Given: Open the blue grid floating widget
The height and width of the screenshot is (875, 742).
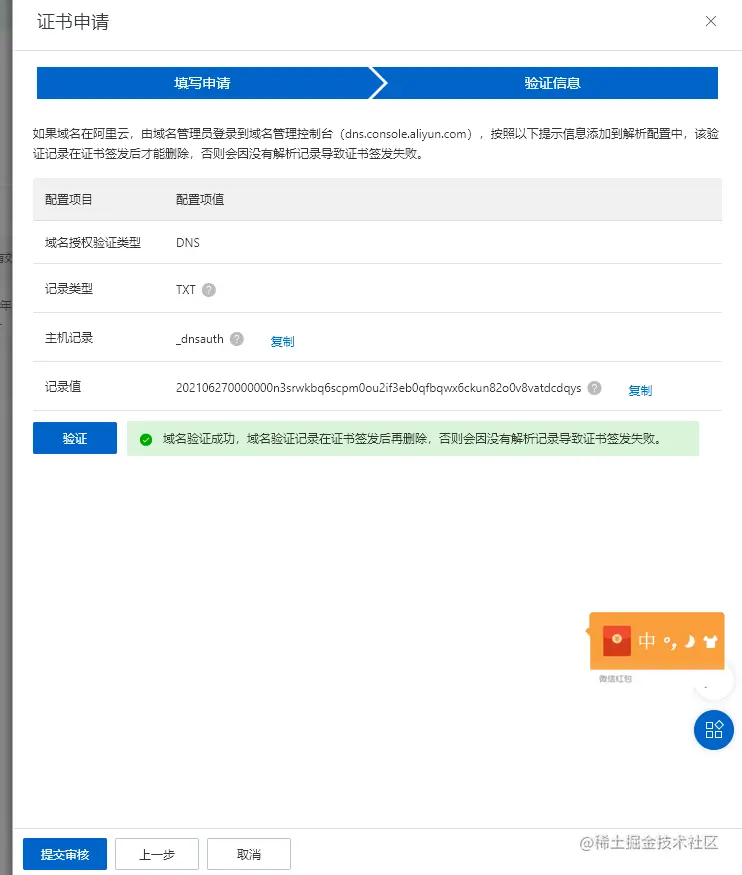Looking at the screenshot, I should point(714,729).
